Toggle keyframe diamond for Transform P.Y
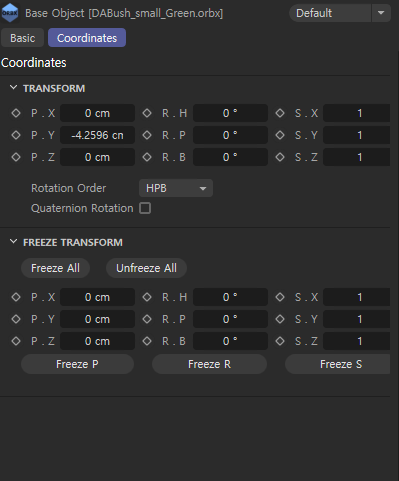399x481 pixels. tap(16, 135)
